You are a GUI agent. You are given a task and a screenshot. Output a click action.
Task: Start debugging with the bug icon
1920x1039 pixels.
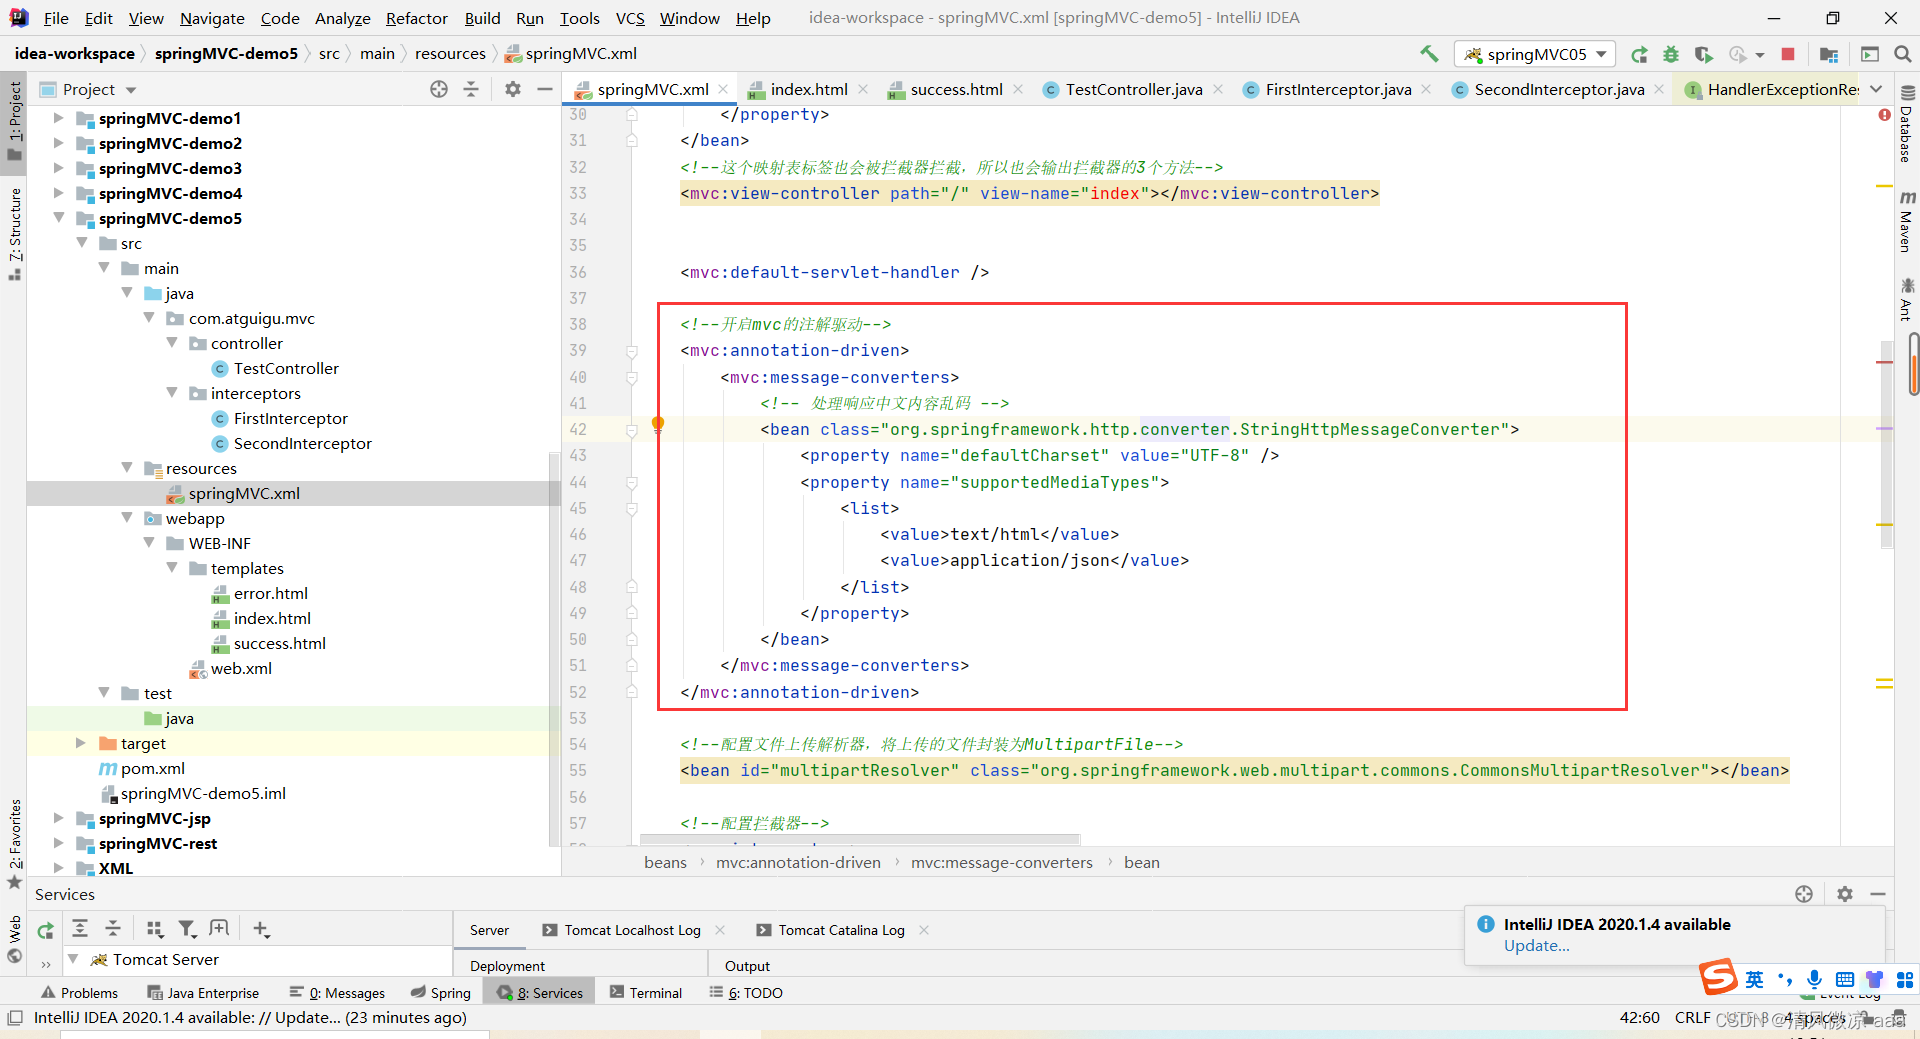click(1671, 54)
